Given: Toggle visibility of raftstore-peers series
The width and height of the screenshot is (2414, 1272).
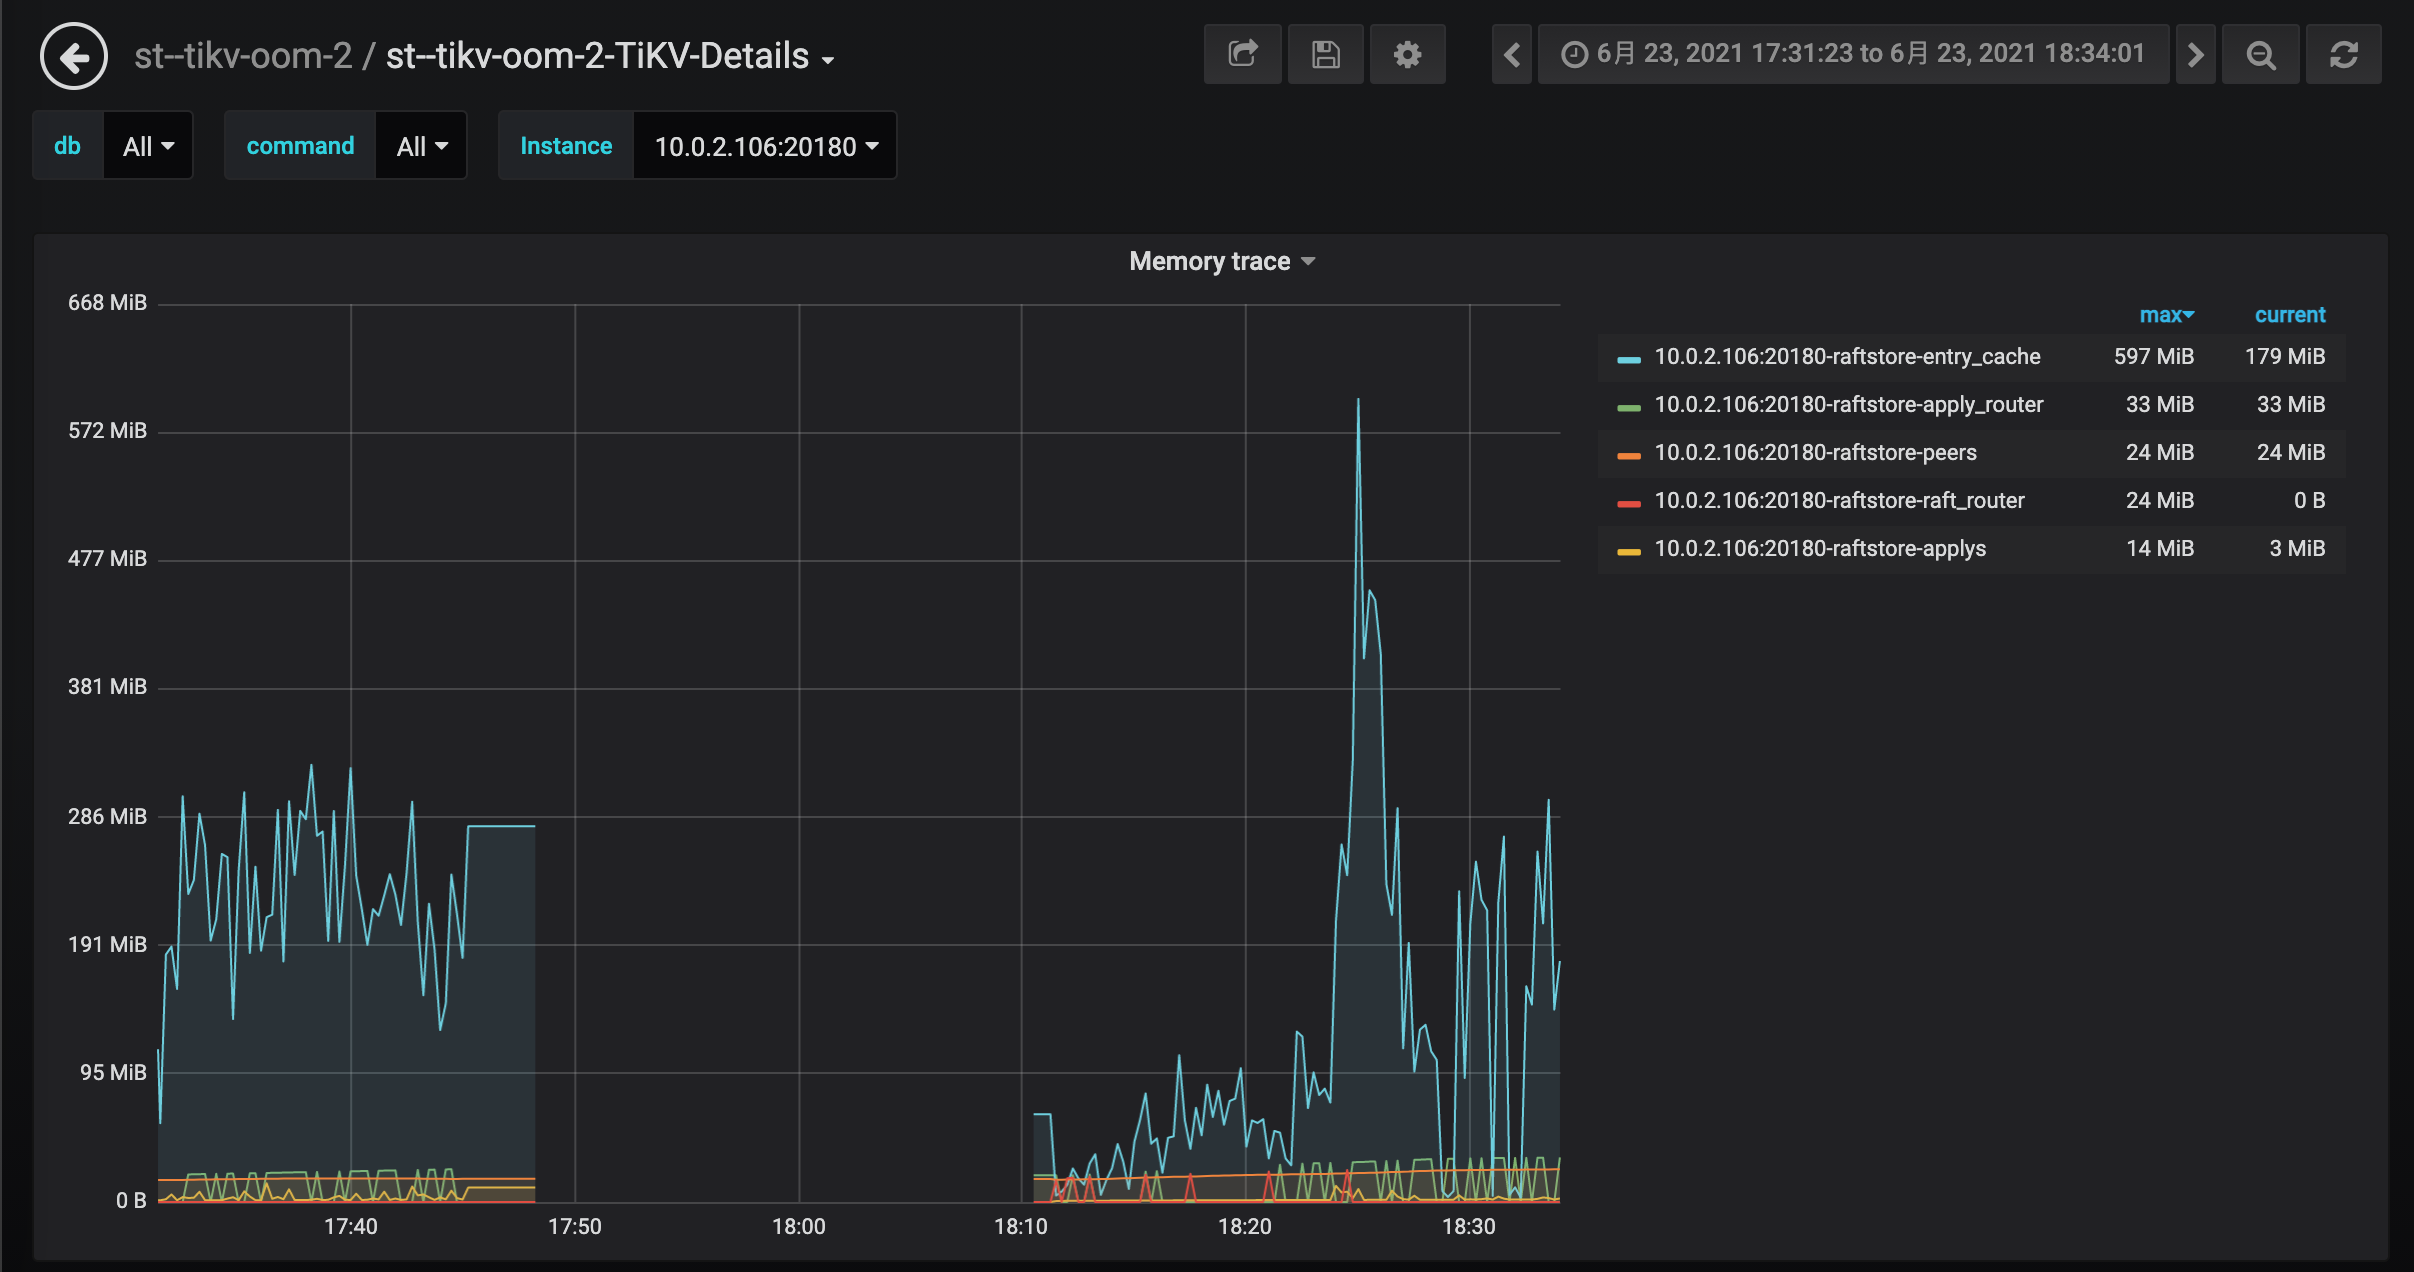Looking at the screenshot, I should point(1814,452).
